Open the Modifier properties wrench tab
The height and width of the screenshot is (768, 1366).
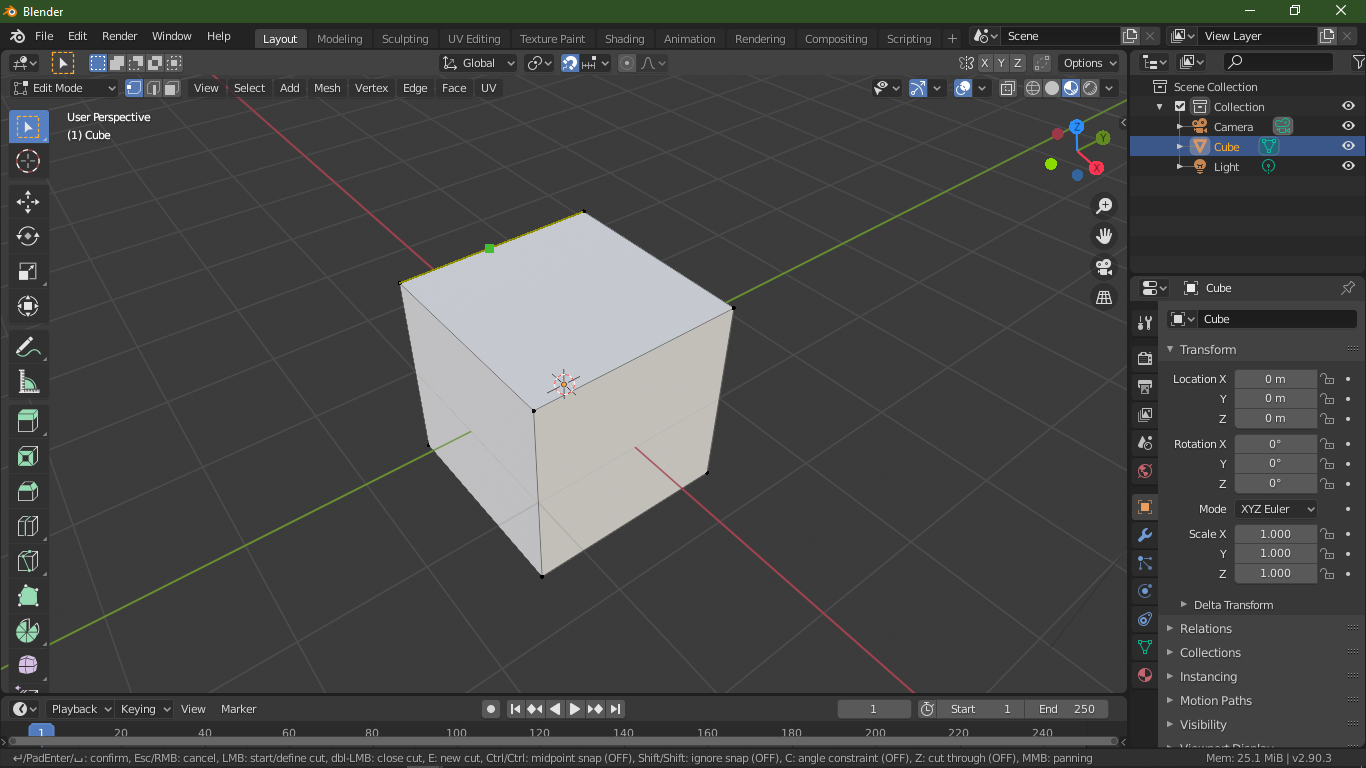tap(1145, 535)
